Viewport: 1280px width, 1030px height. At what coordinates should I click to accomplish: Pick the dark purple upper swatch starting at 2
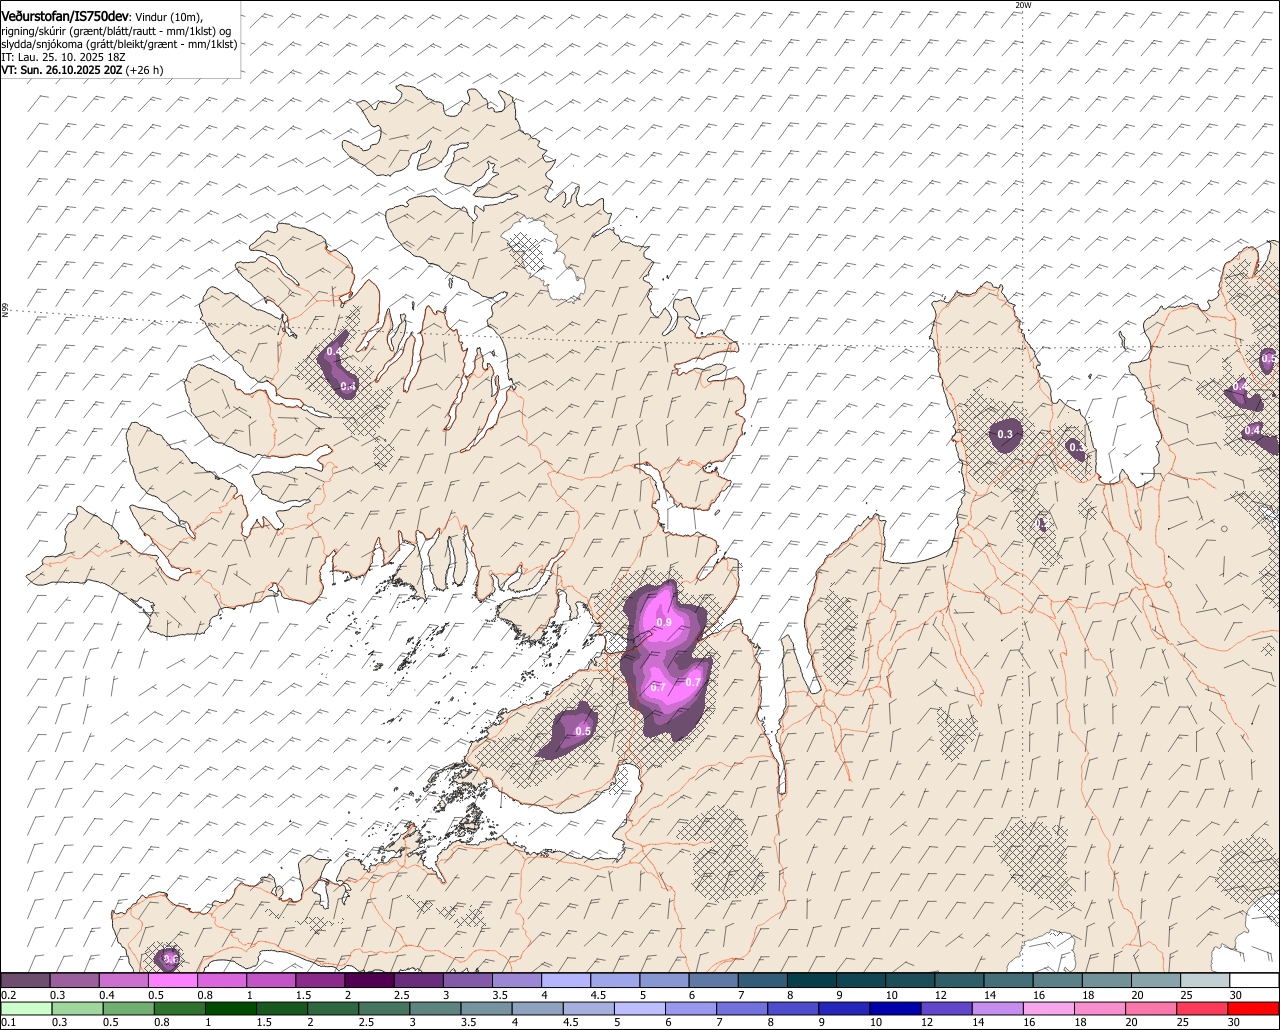(x=369, y=981)
